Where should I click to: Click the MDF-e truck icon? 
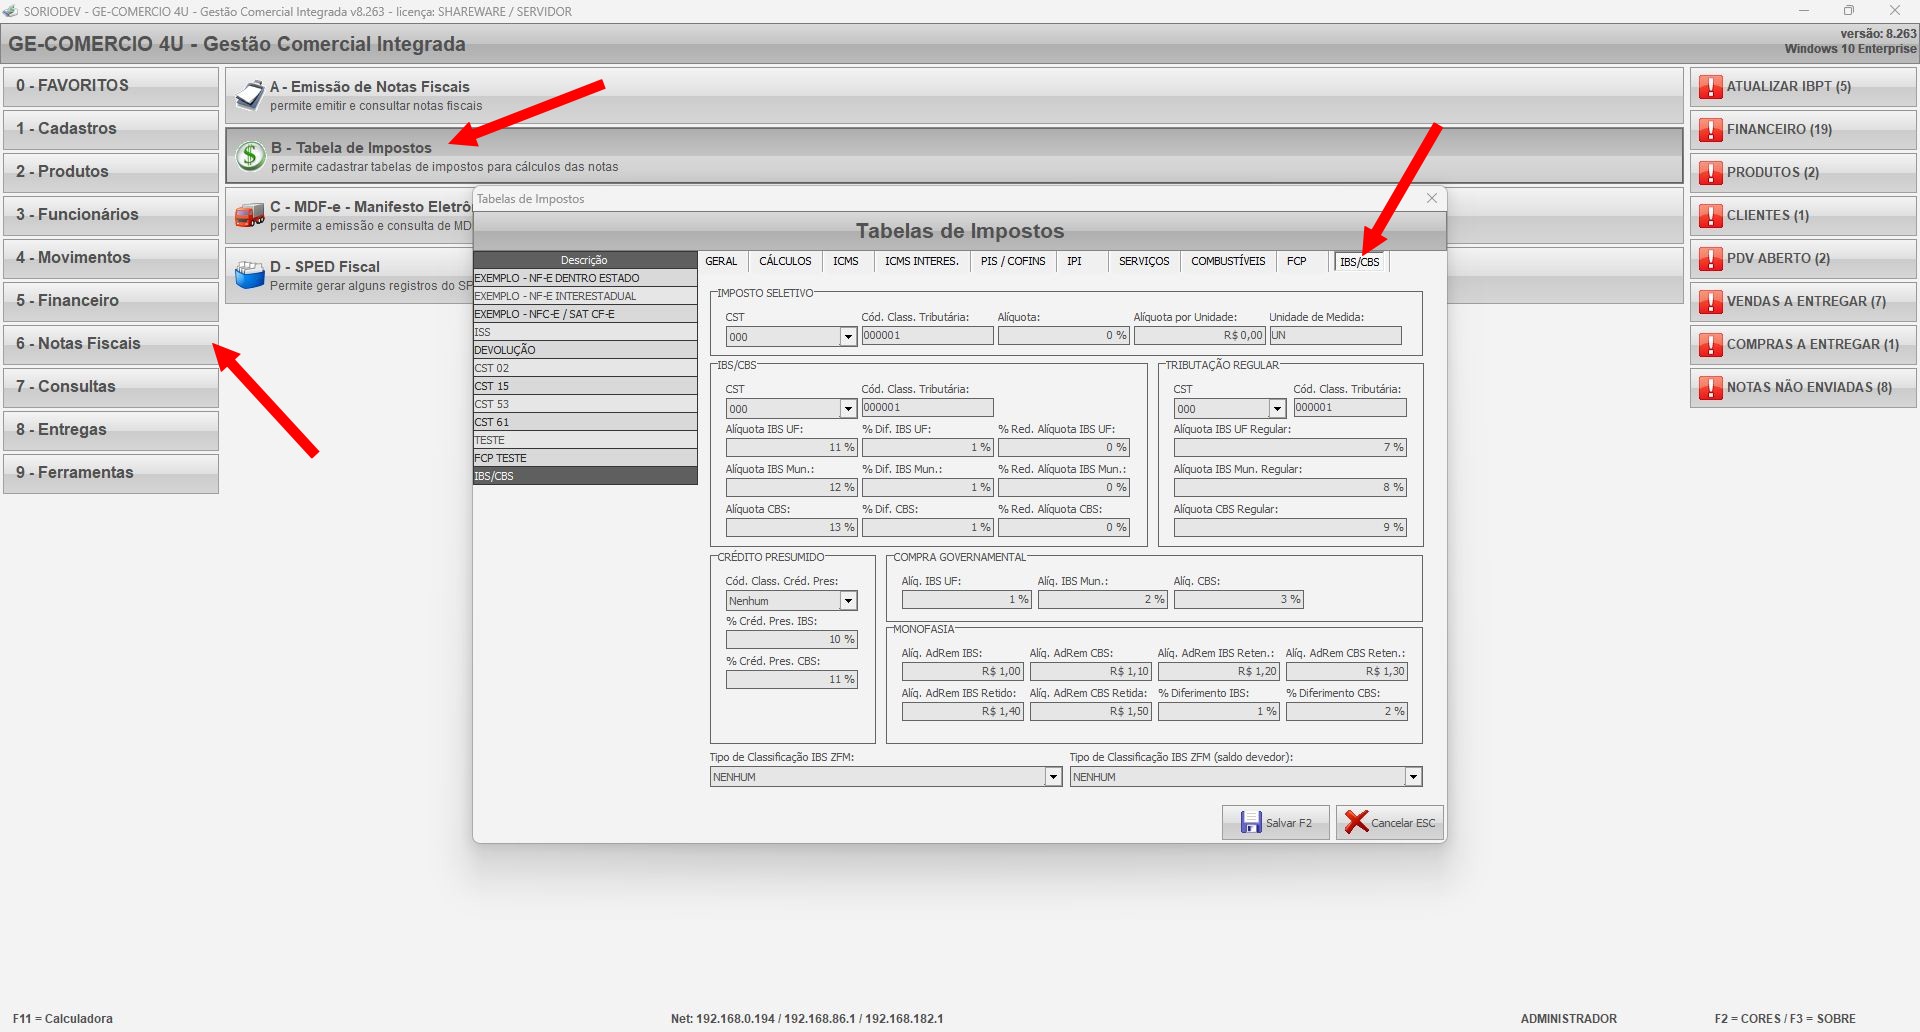click(249, 216)
